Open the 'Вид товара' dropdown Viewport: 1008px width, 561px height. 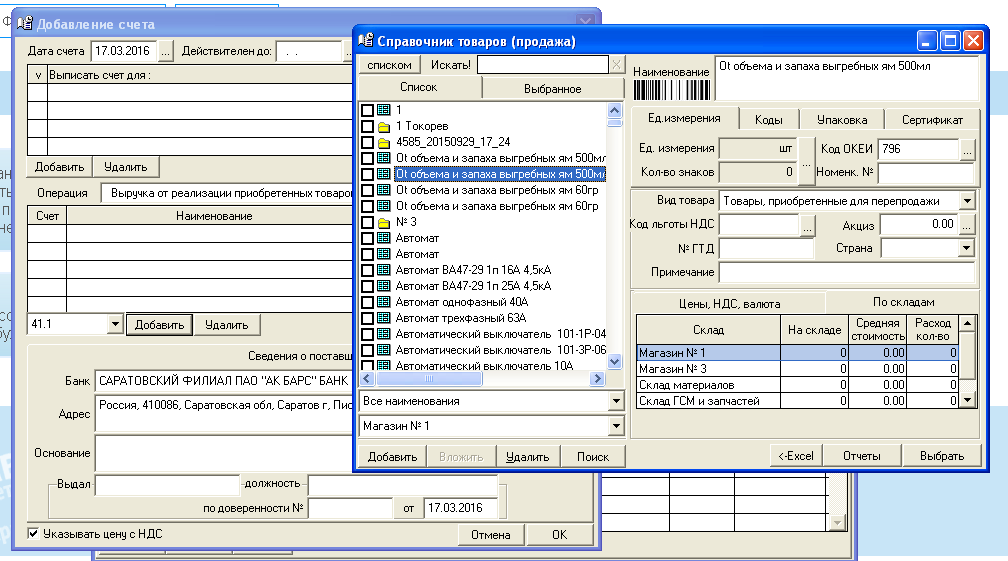966,201
